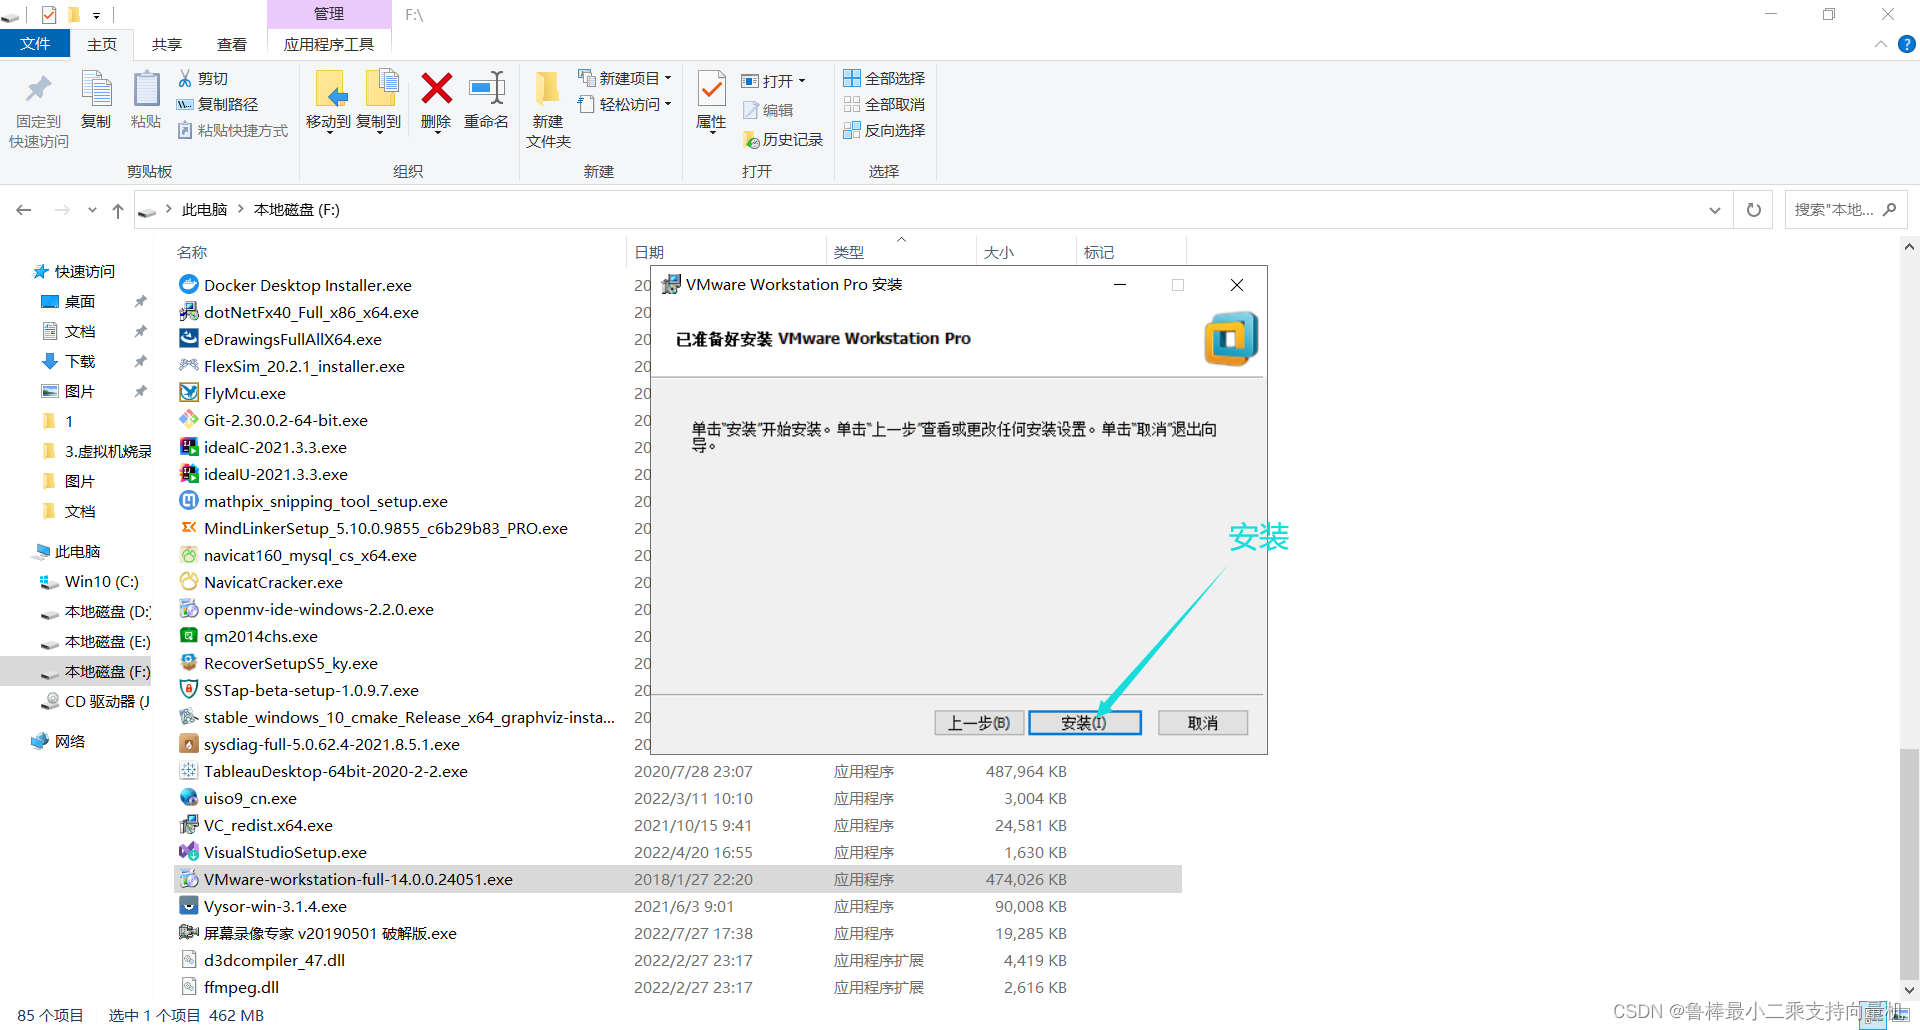The width and height of the screenshot is (1920, 1030).
Task: Refresh the folder view
Action: point(1754,210)
